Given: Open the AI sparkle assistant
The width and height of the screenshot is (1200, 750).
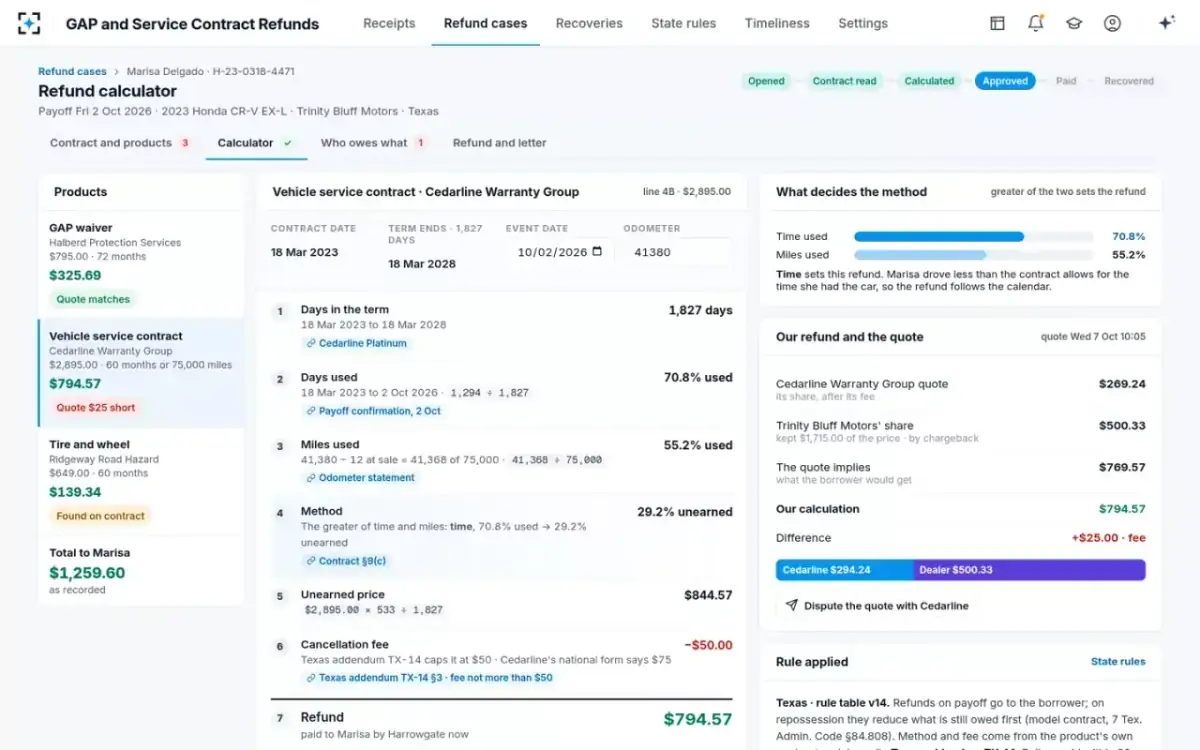Looking at the screenshot, I should tap(1166, 23).
